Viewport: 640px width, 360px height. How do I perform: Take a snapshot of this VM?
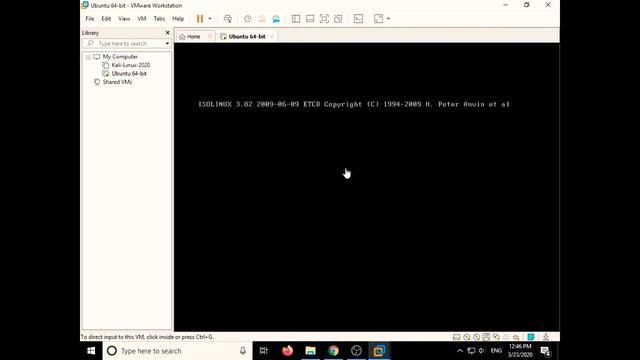[x=247, y=19]
